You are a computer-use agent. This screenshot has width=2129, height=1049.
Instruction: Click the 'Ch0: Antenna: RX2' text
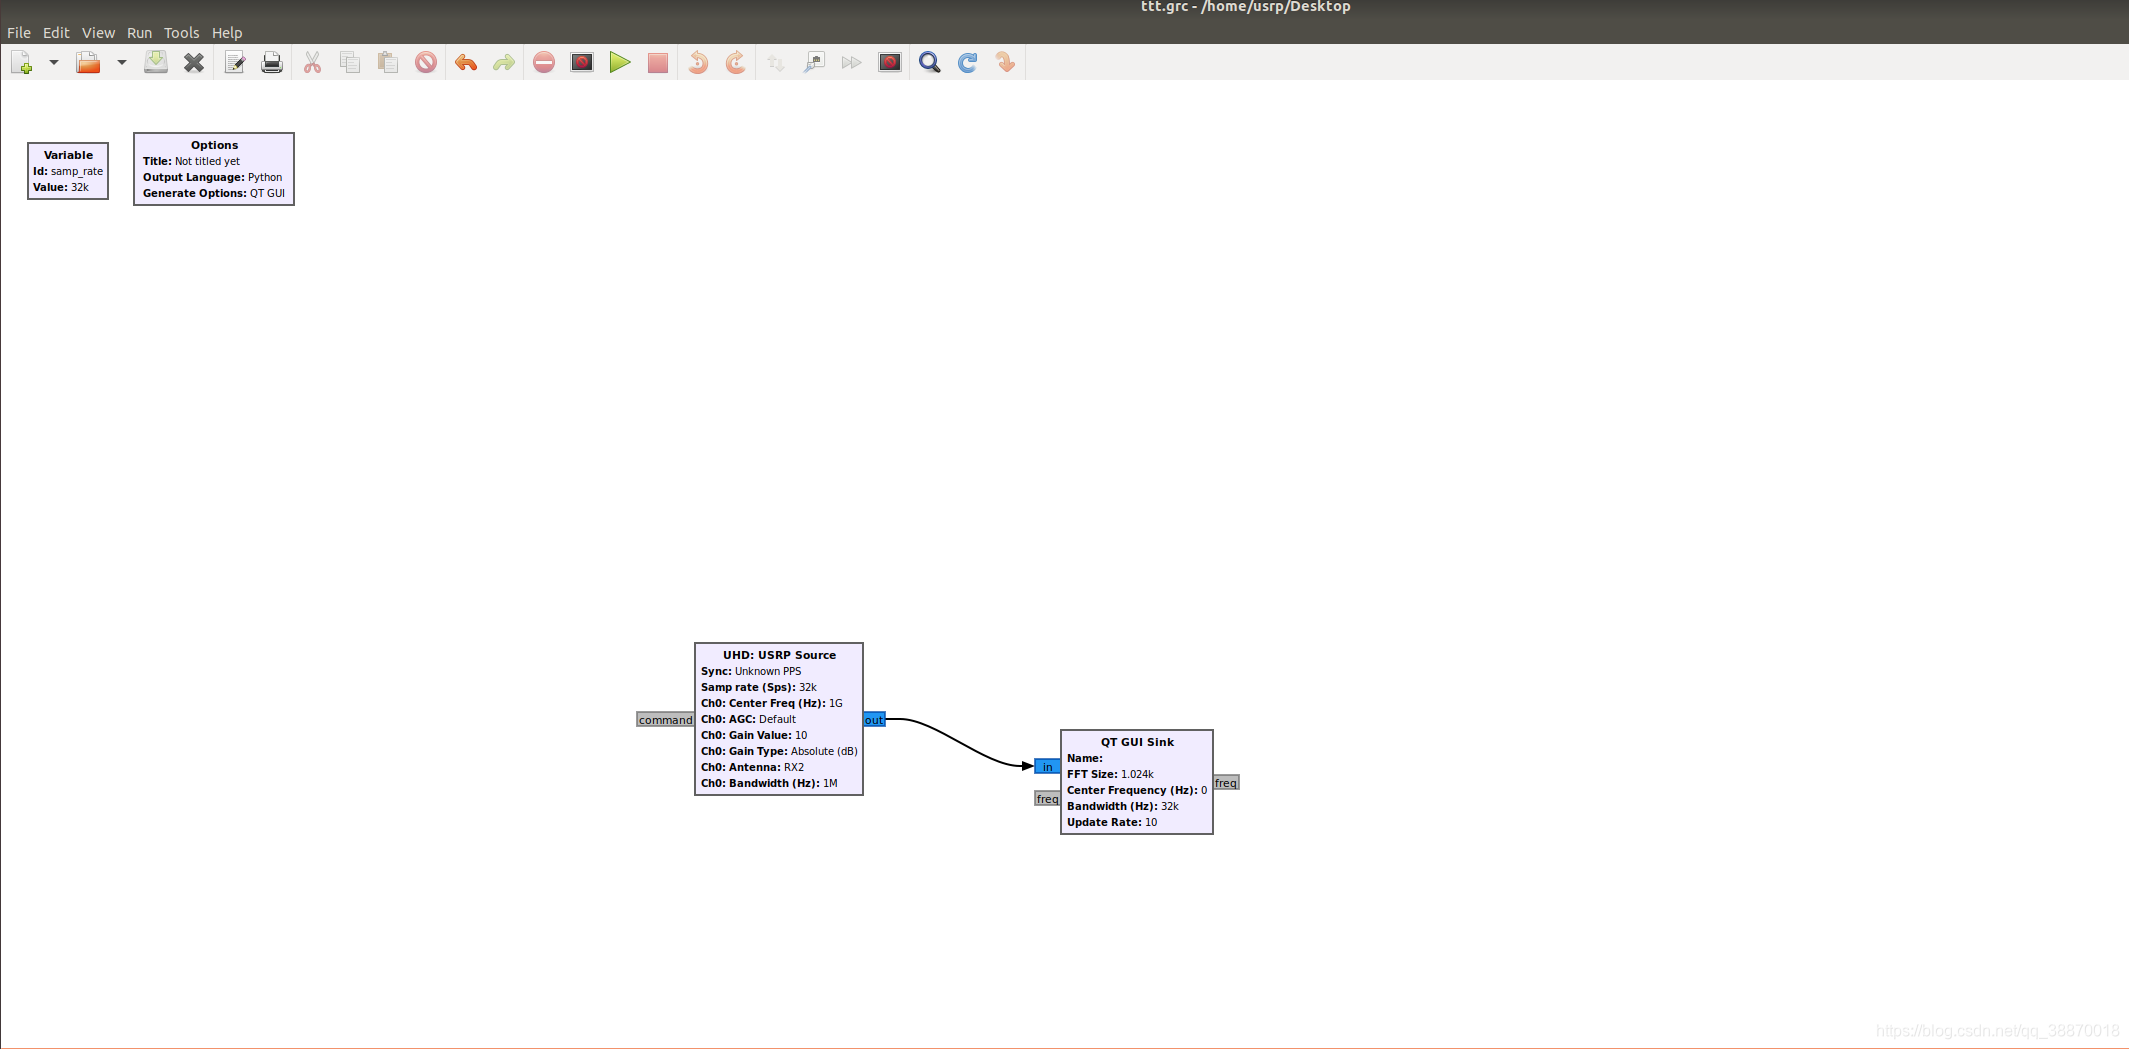click(x=752, y=767)
